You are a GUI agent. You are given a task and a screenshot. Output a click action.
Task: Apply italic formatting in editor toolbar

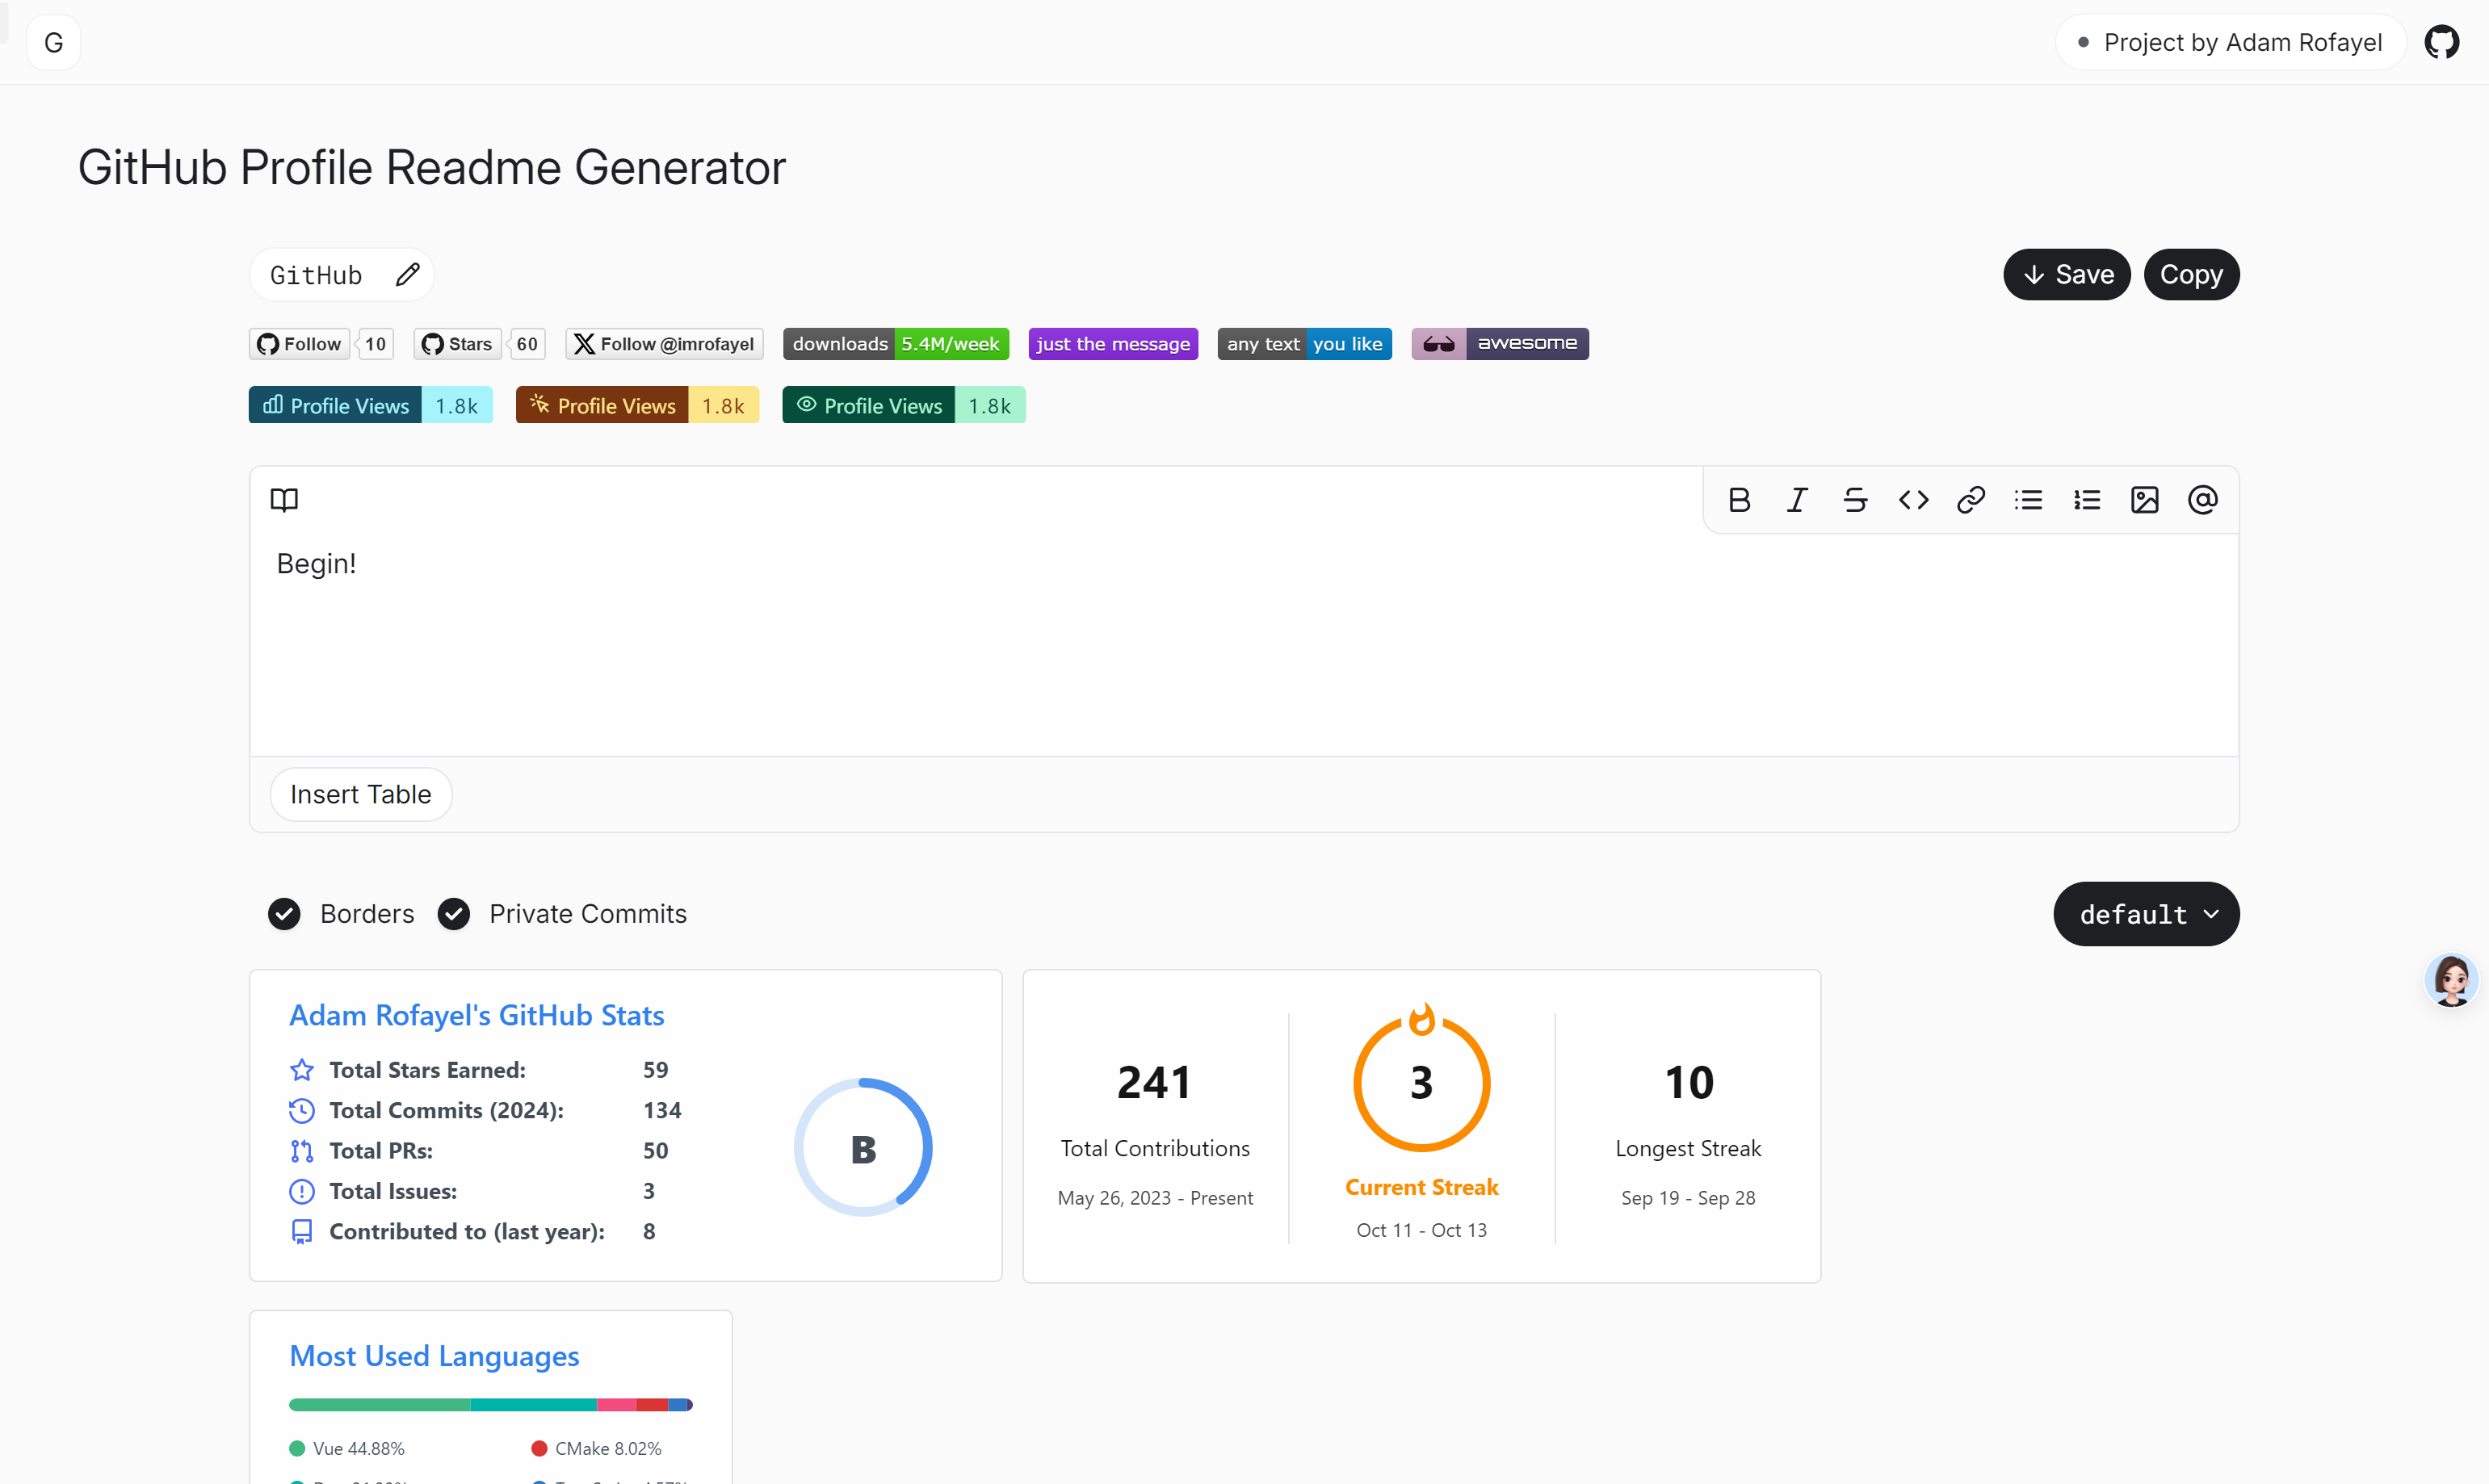click(x=1797, y=500)
